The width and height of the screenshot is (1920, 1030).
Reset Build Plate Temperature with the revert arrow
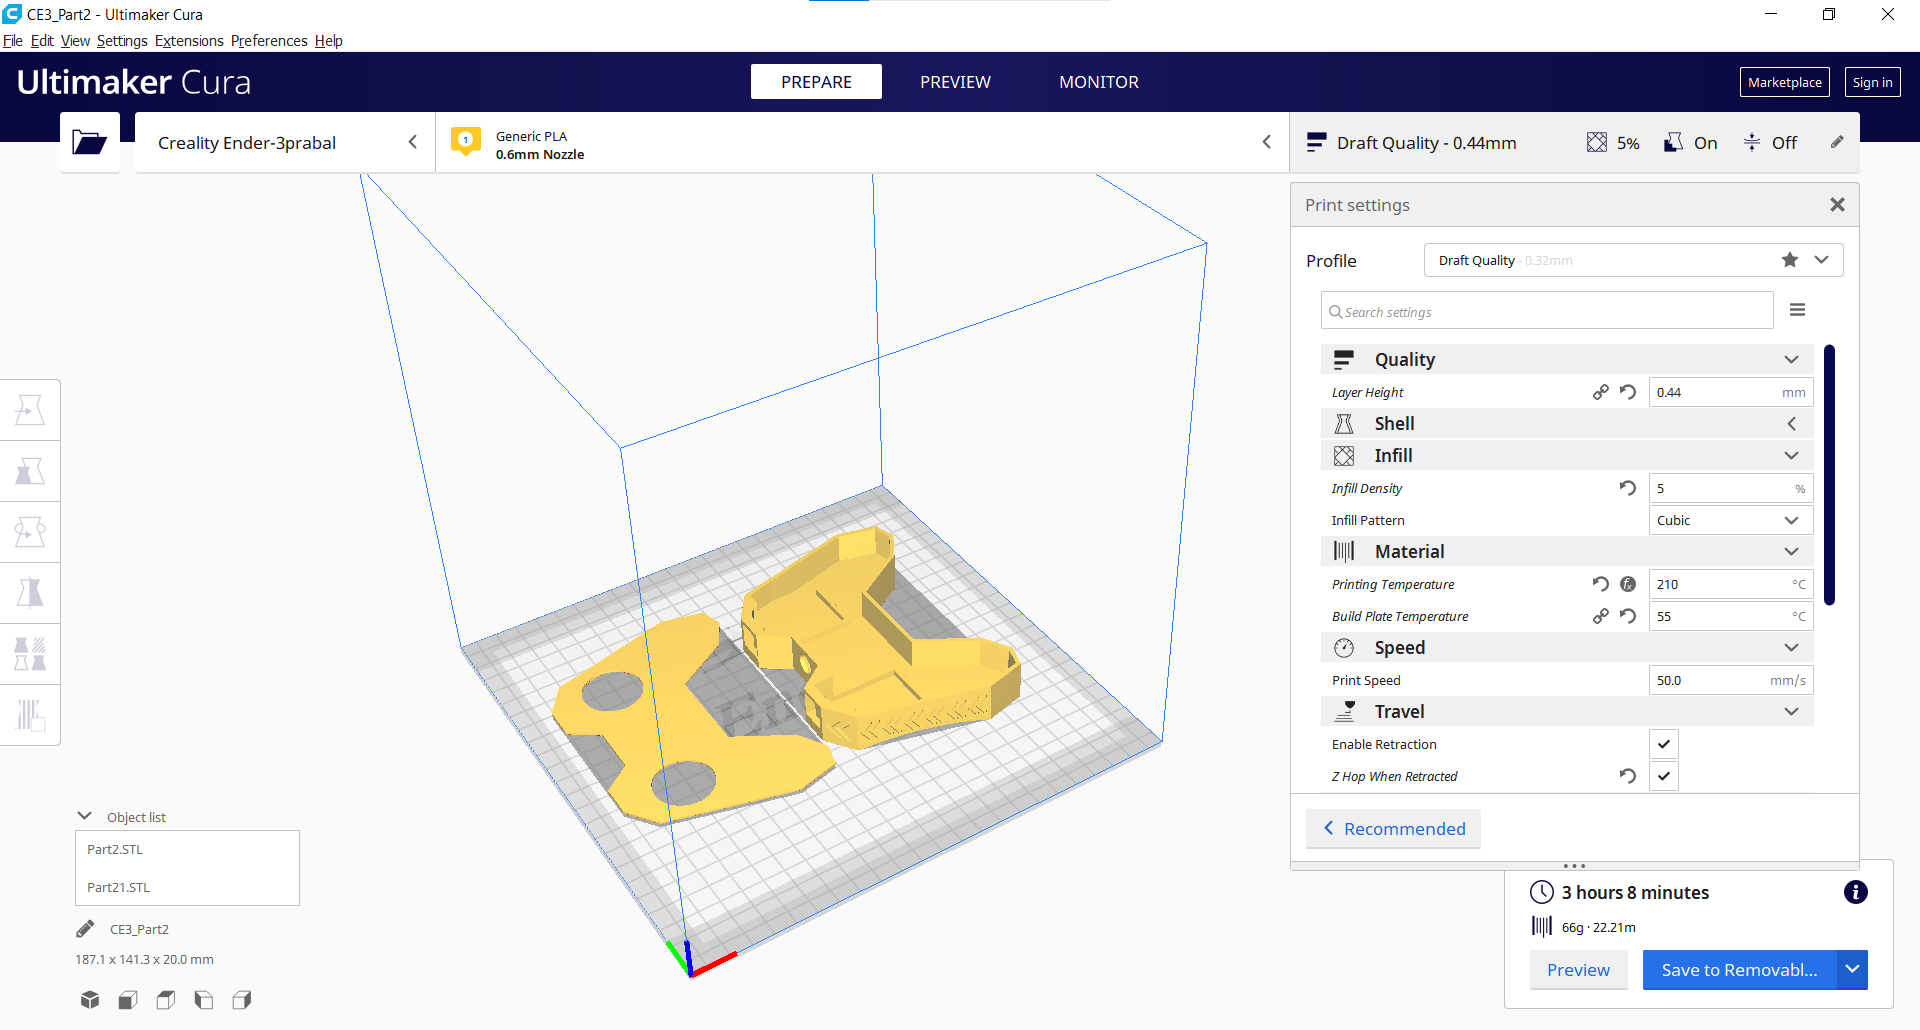(1628, 616)
